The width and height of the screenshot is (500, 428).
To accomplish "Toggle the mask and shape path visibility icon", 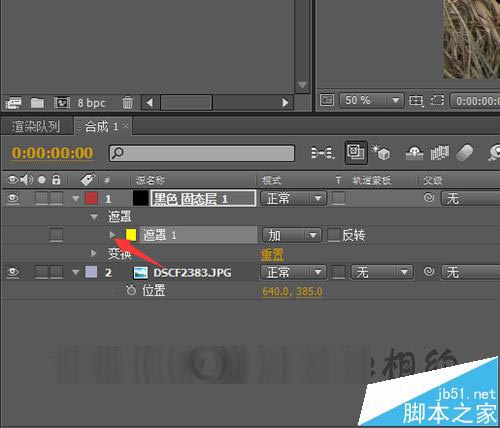I will [x=437, y=100].
